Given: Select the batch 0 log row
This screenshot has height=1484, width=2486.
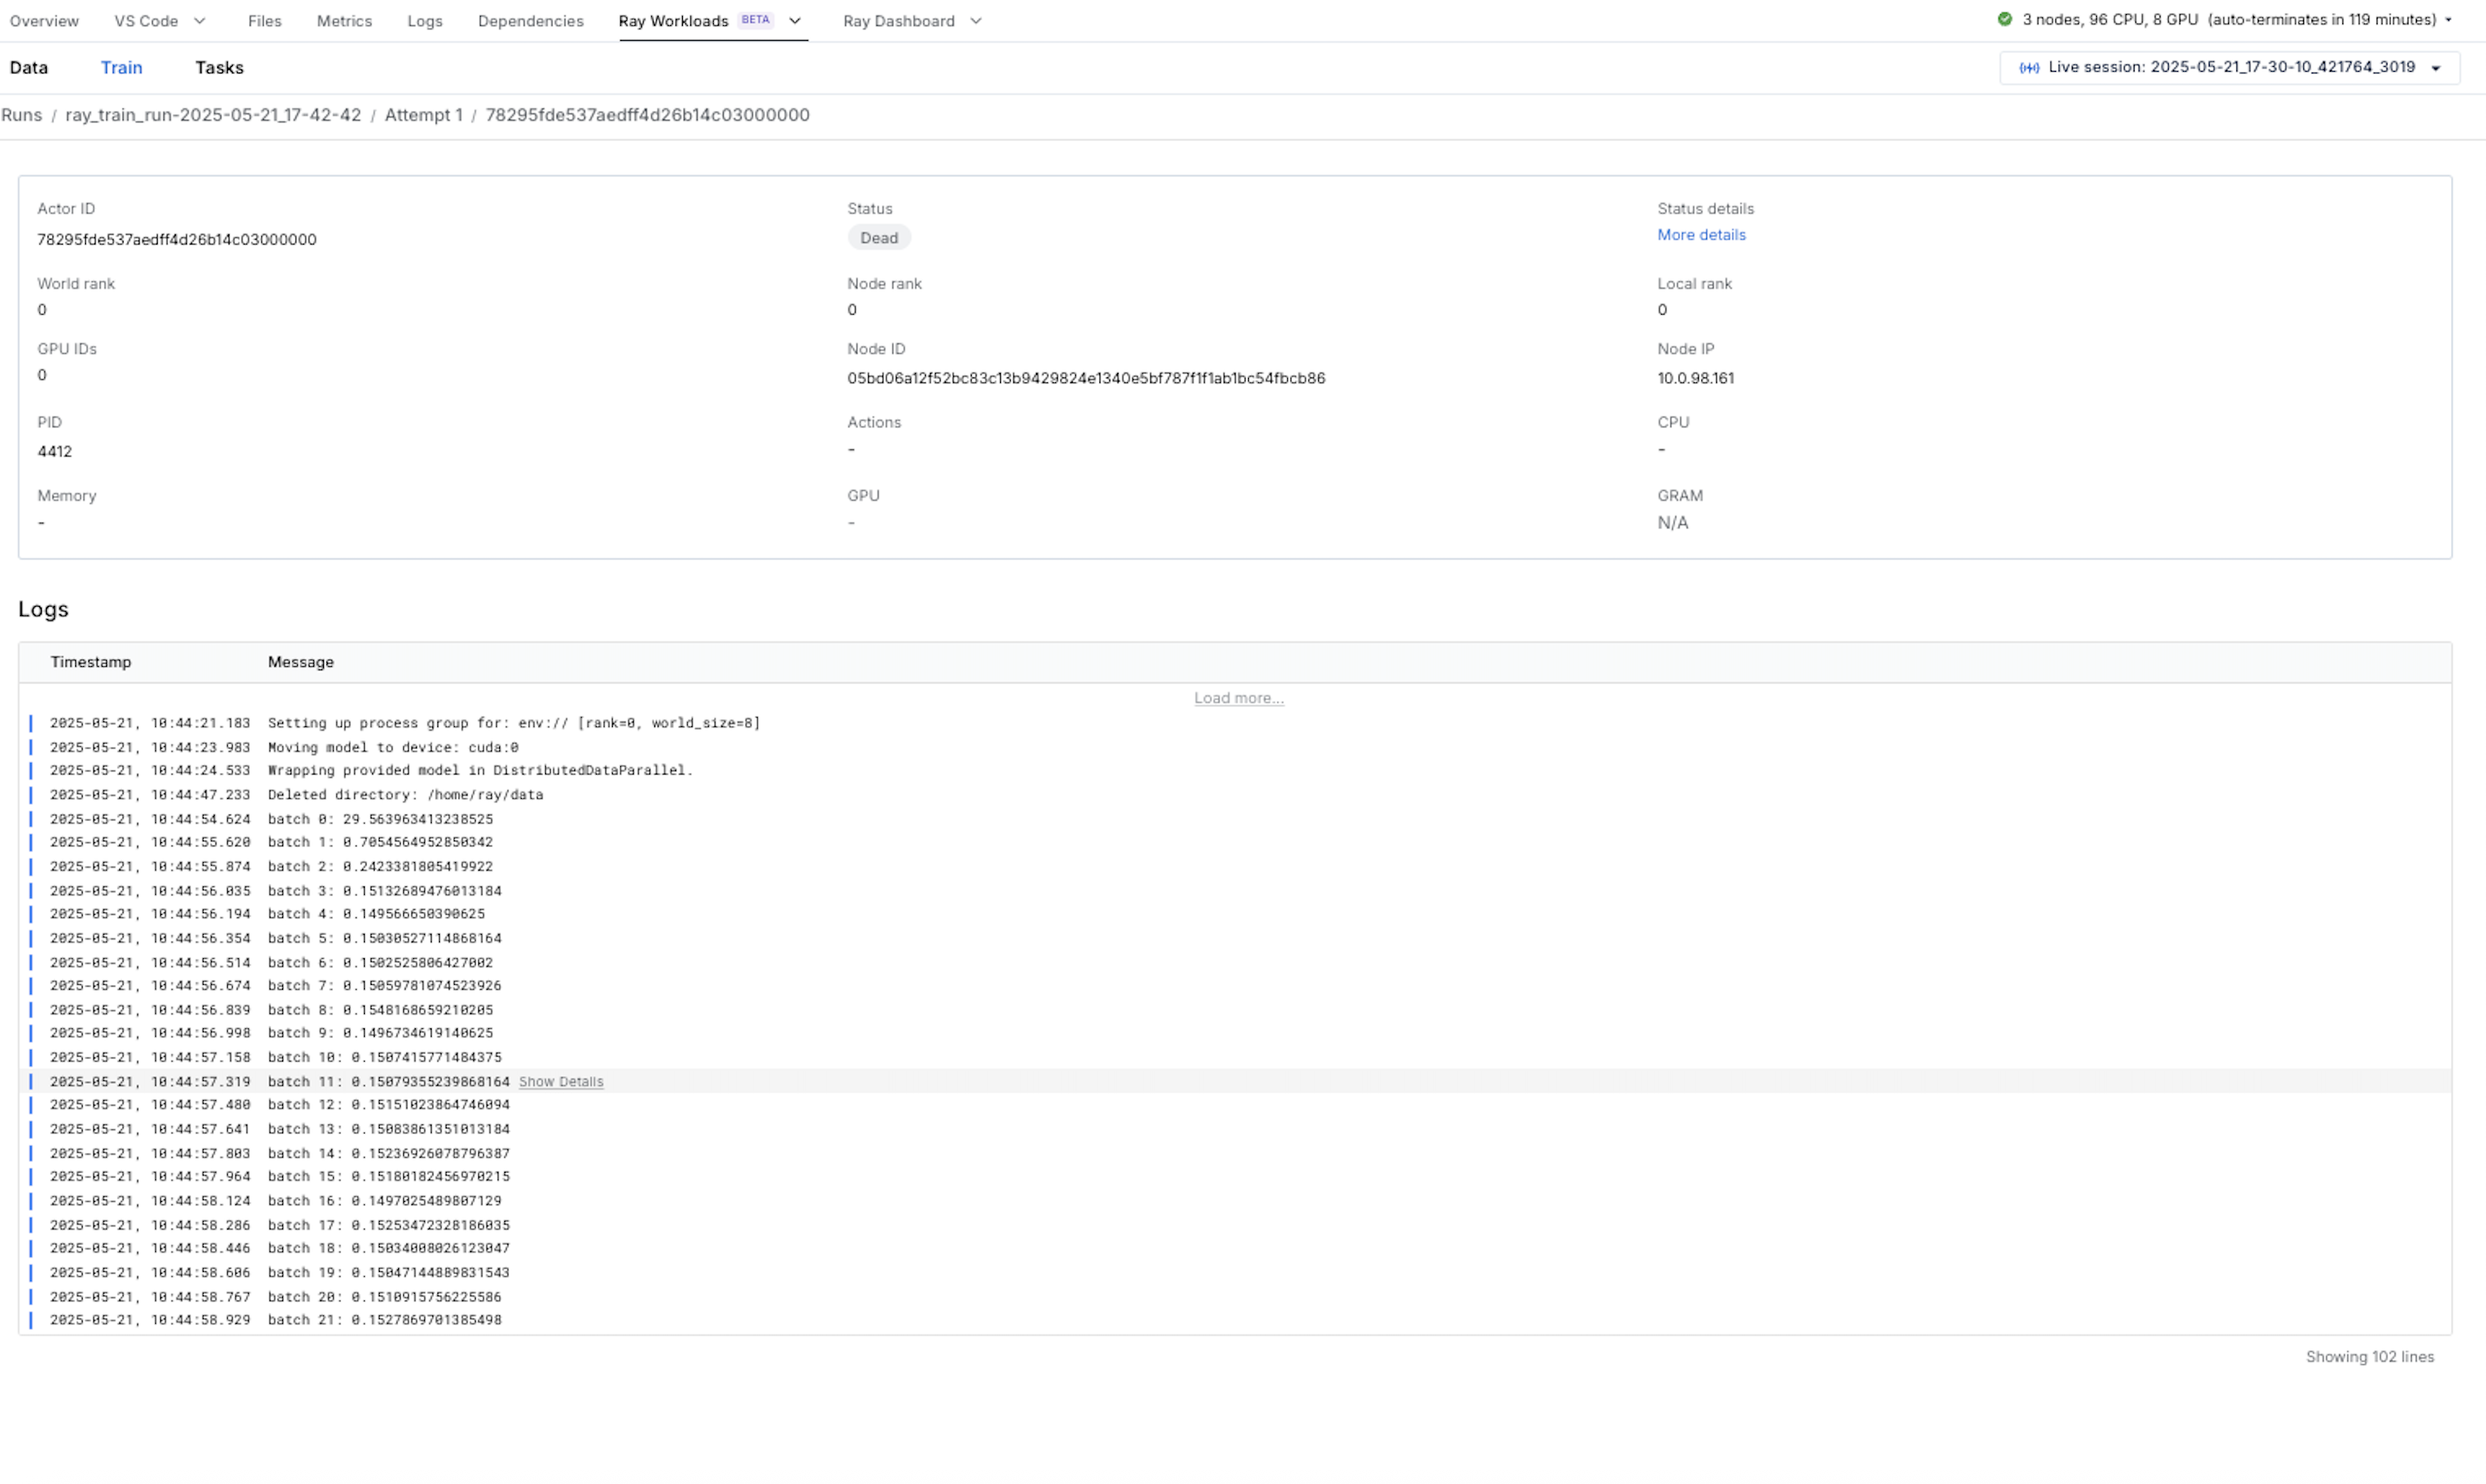Looking at the screenshot, I should pos(1235,819).
